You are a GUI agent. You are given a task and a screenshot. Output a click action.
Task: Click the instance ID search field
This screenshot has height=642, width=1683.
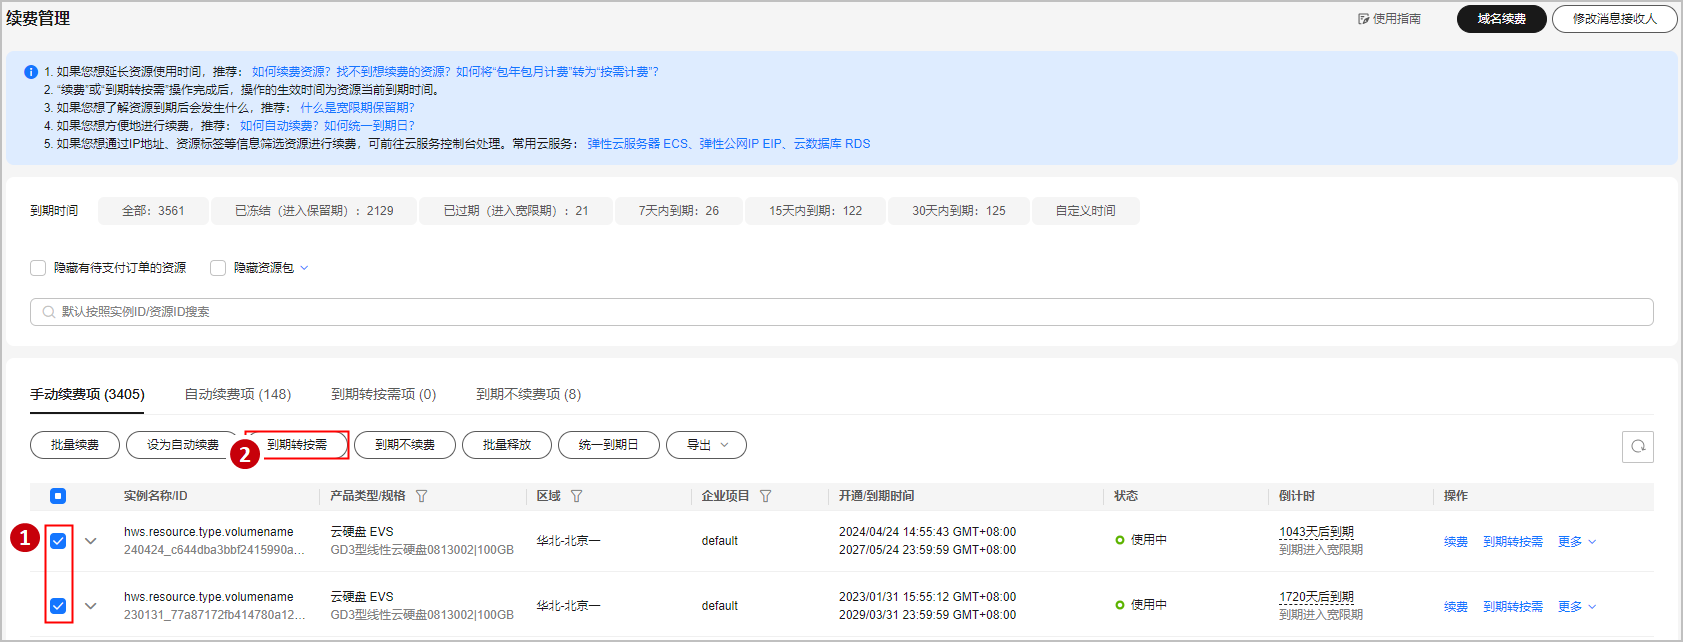tap(840, 312)
